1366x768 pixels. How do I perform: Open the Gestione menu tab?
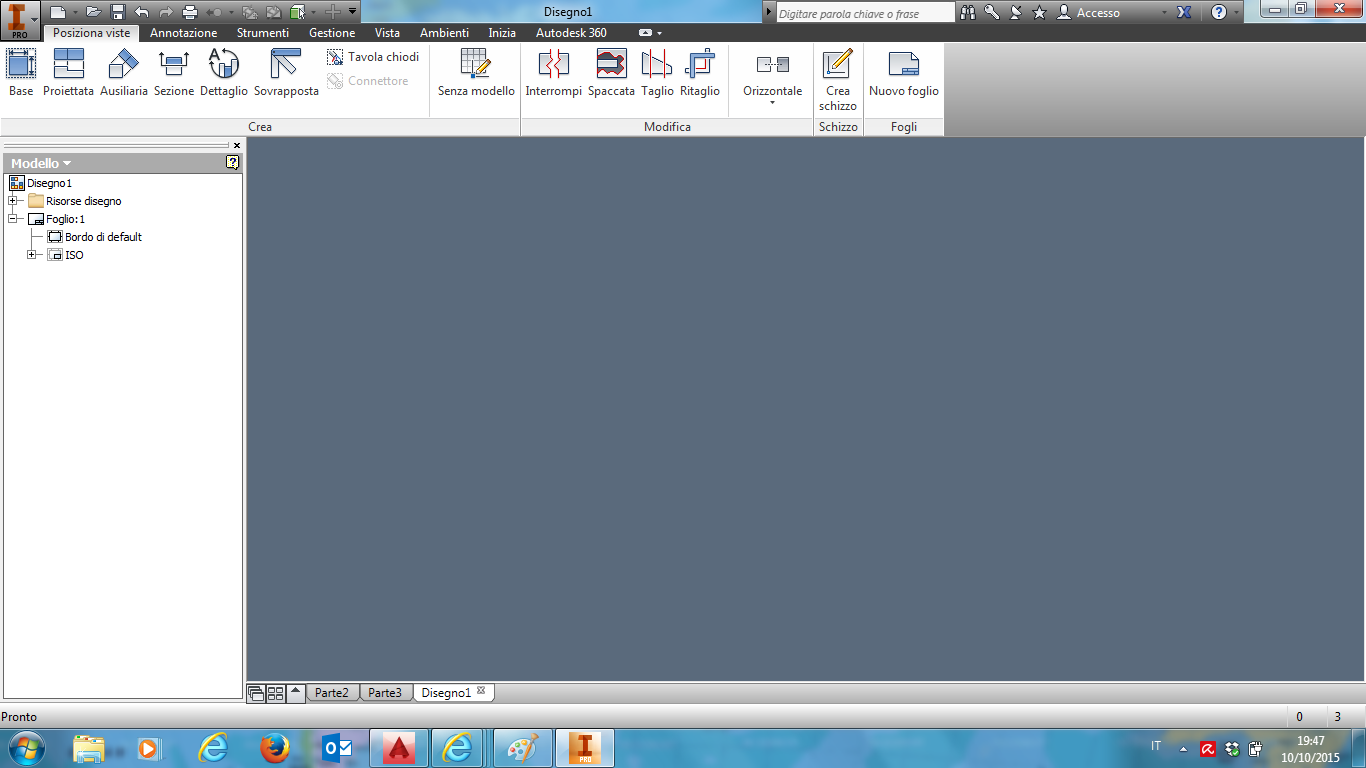(x=331, y=32)
